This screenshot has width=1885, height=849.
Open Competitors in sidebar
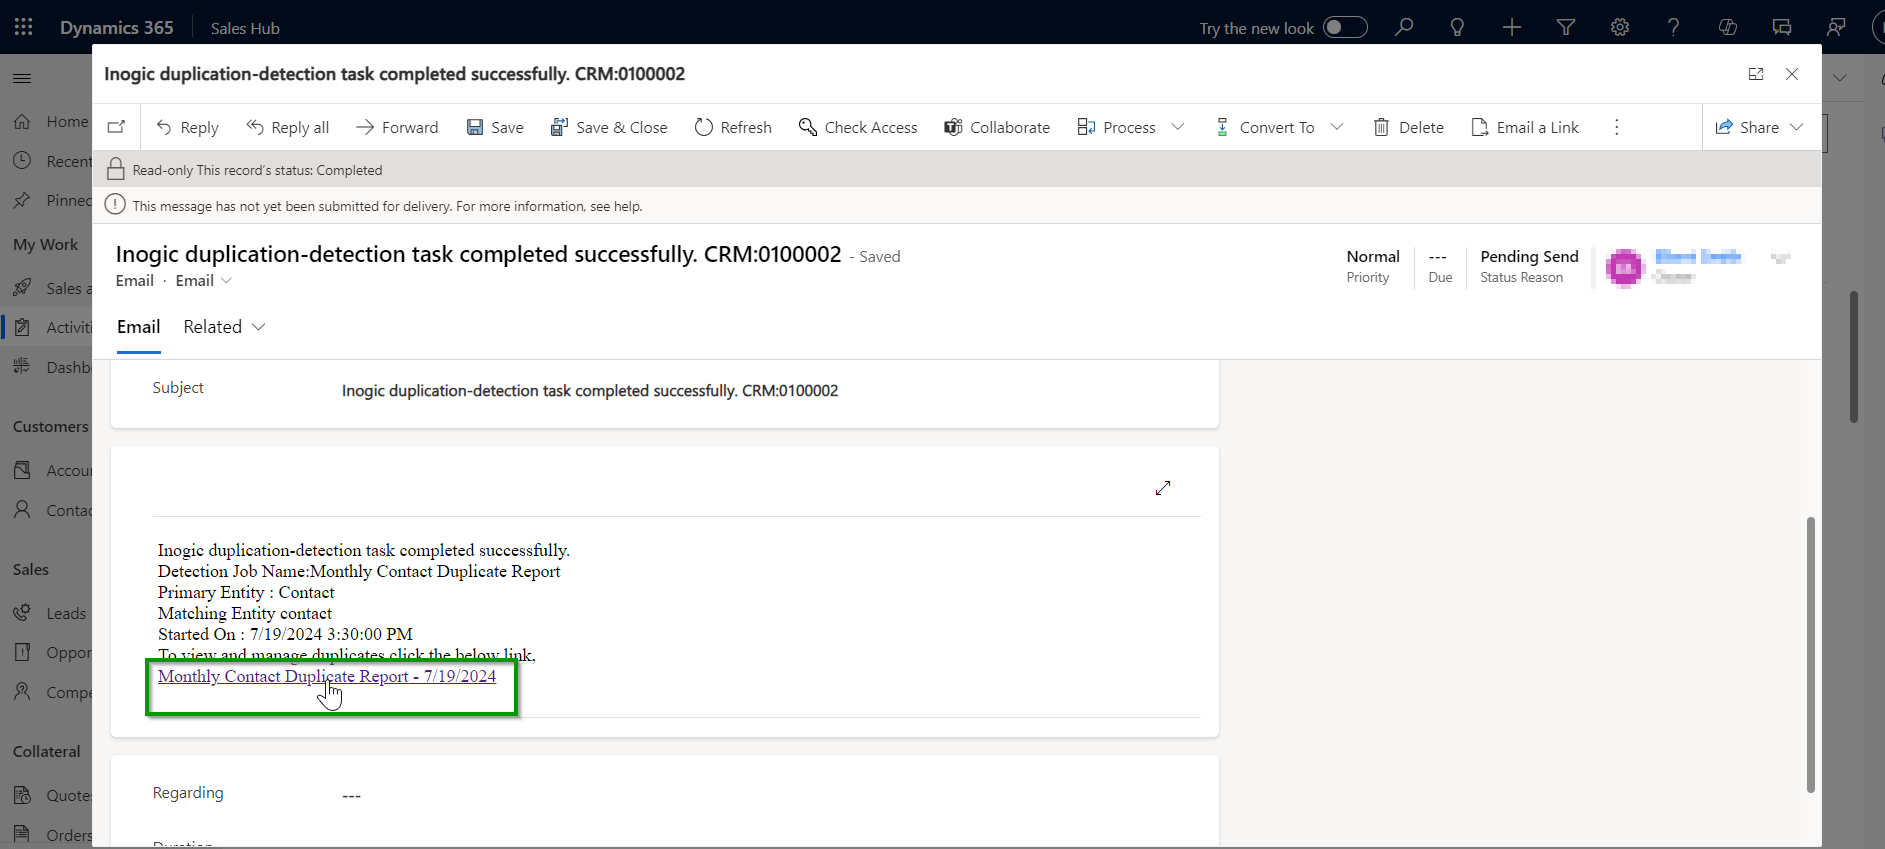[x=50, y=692]
